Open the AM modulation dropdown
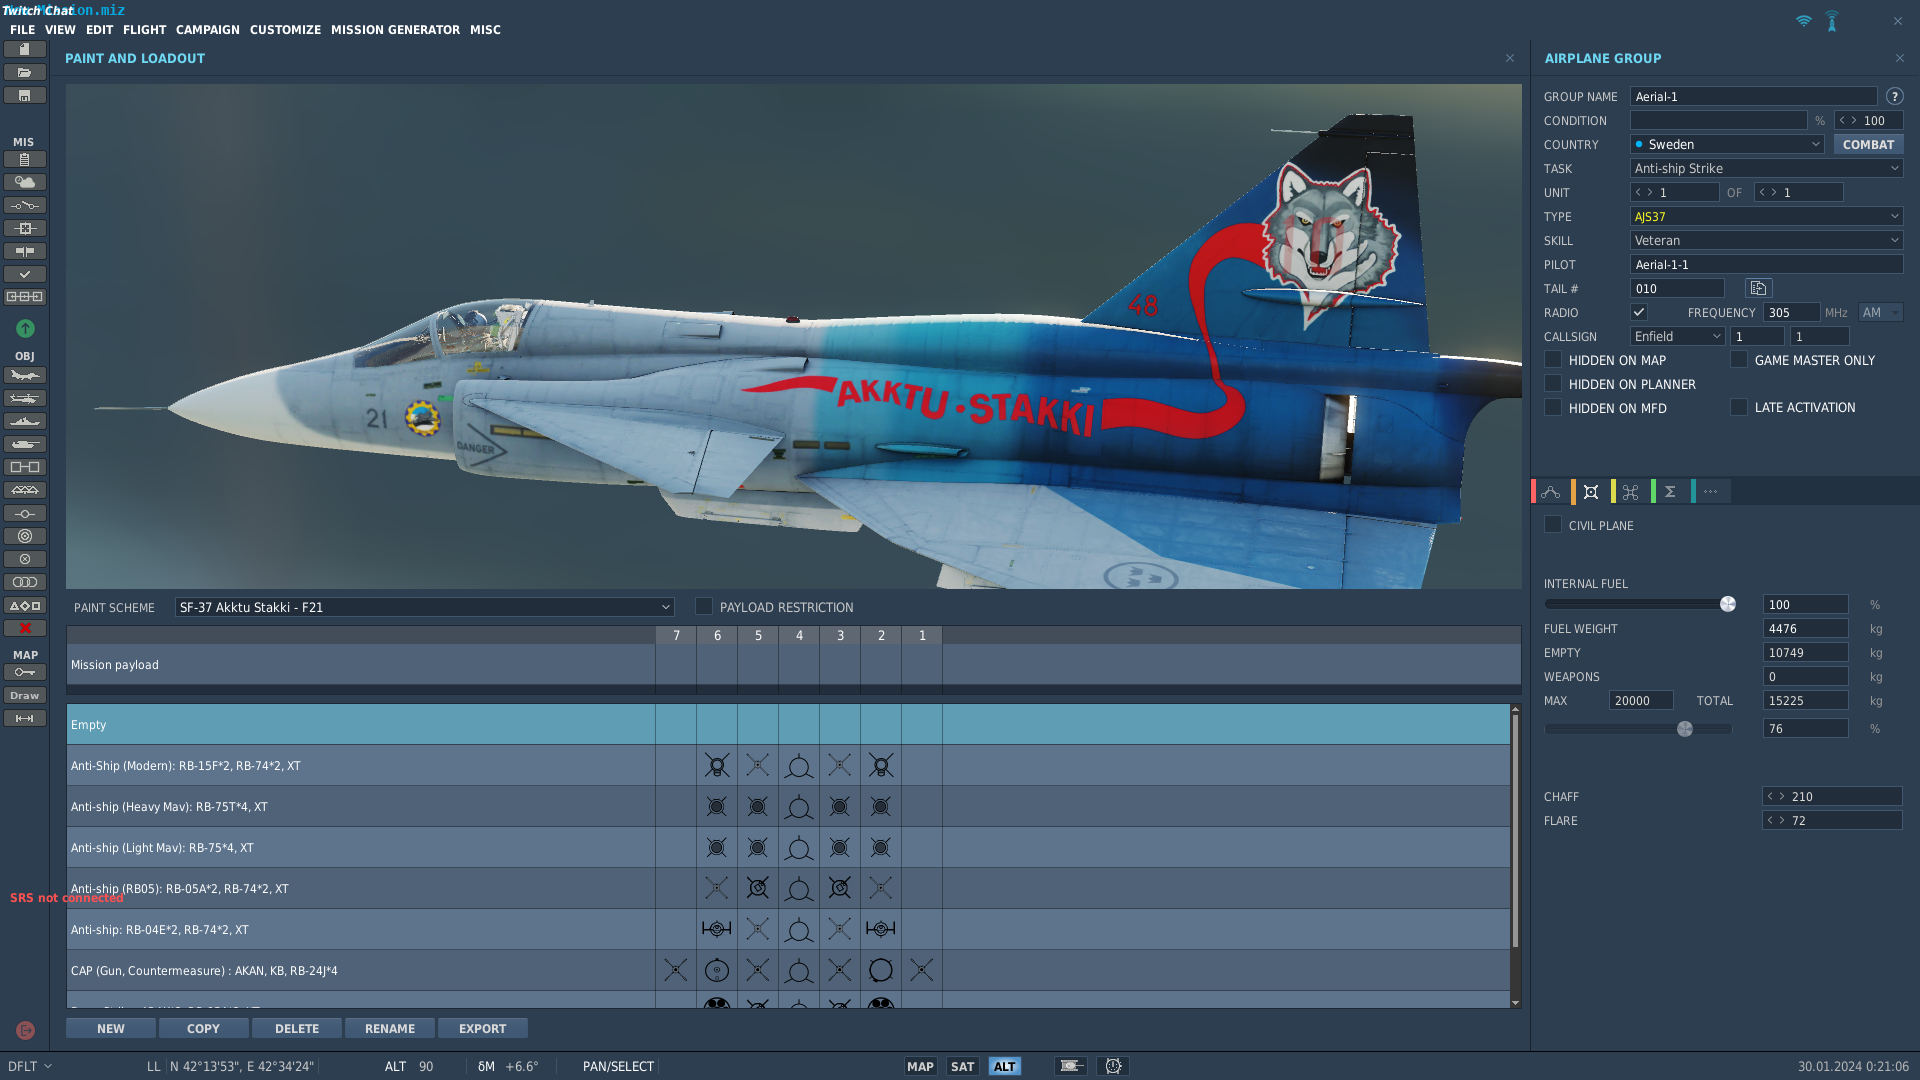The height and width of the screenshot is (1080, 1920). click(x=1880, y=312)
